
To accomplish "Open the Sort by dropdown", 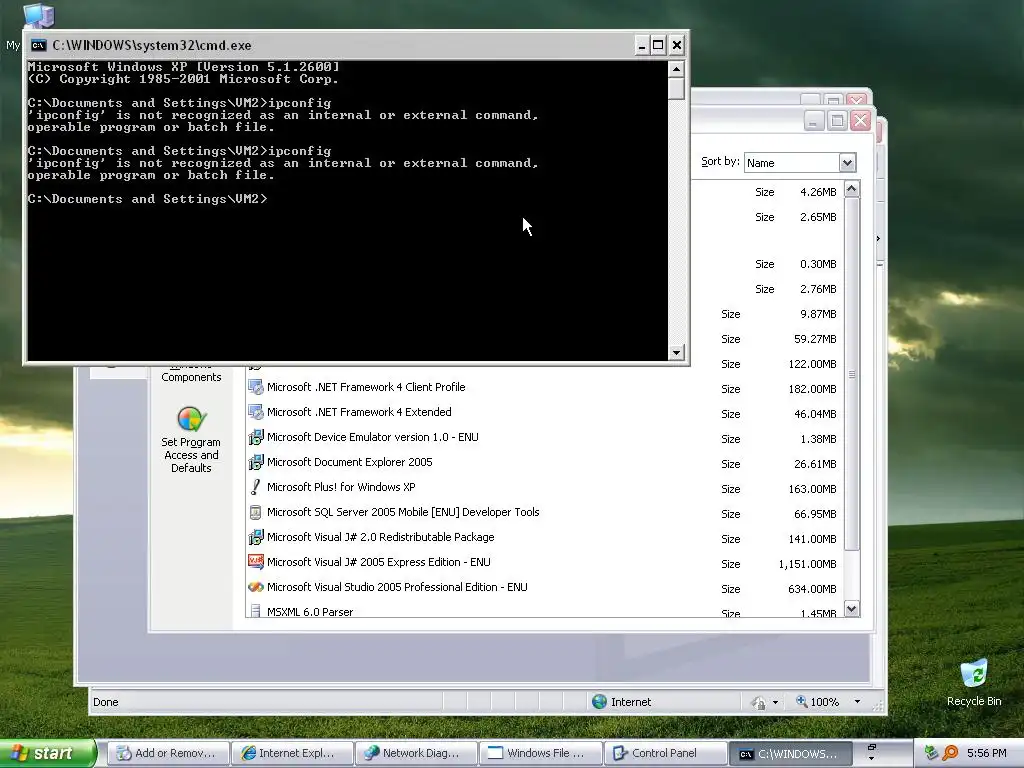I will [x=847, y=163].
